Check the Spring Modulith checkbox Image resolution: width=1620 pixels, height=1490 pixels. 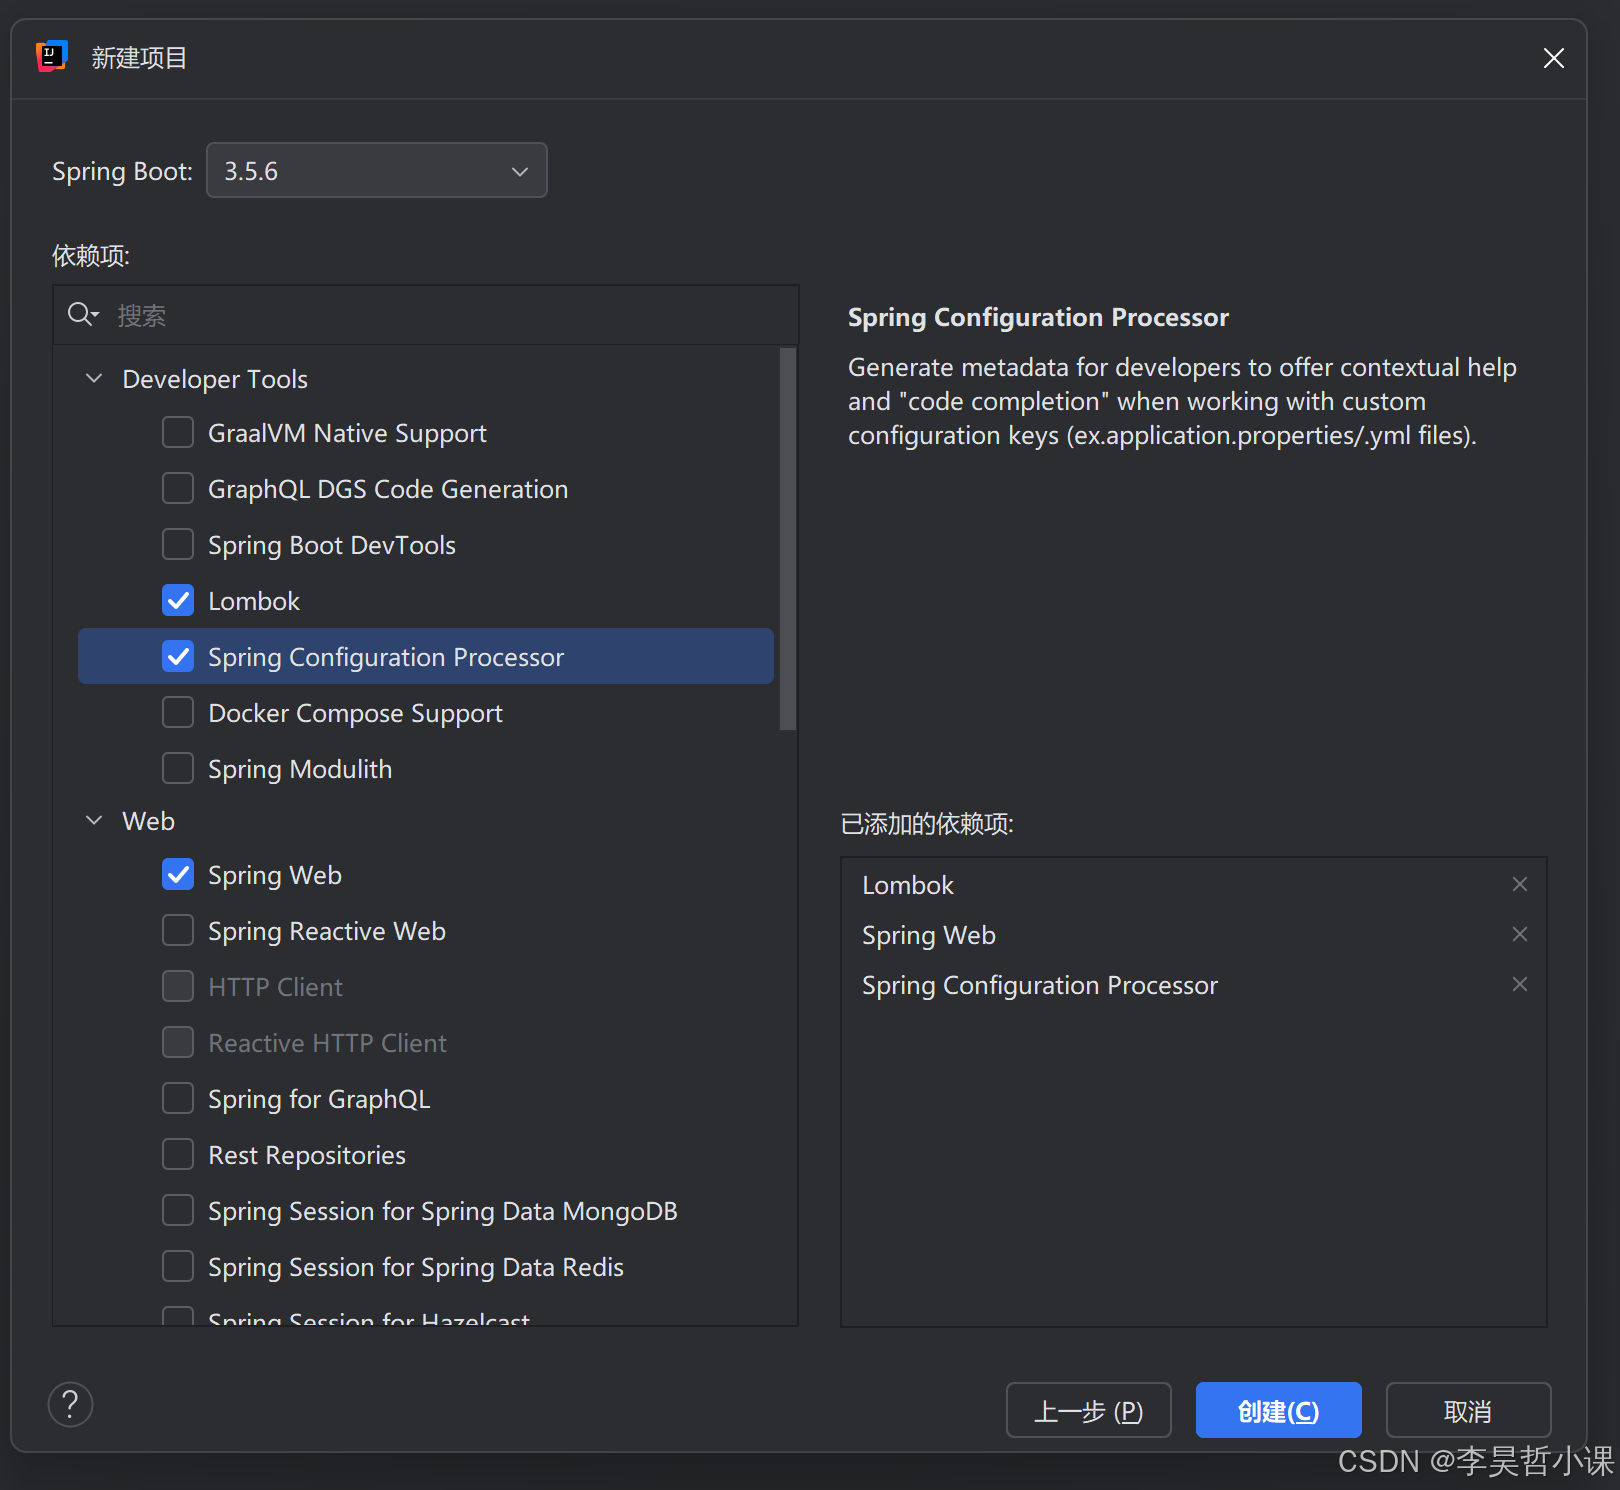pyautogui.click(x=178, y=769)
